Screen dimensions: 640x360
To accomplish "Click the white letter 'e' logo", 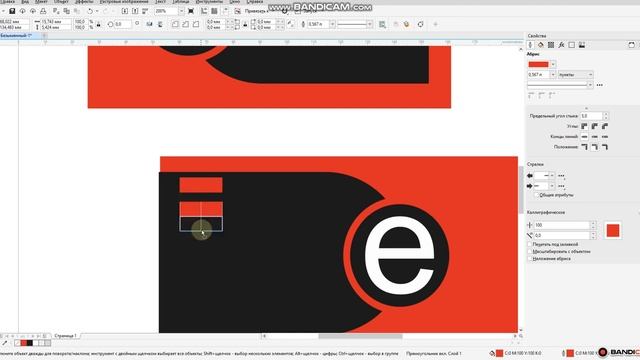I will point(399,256).
